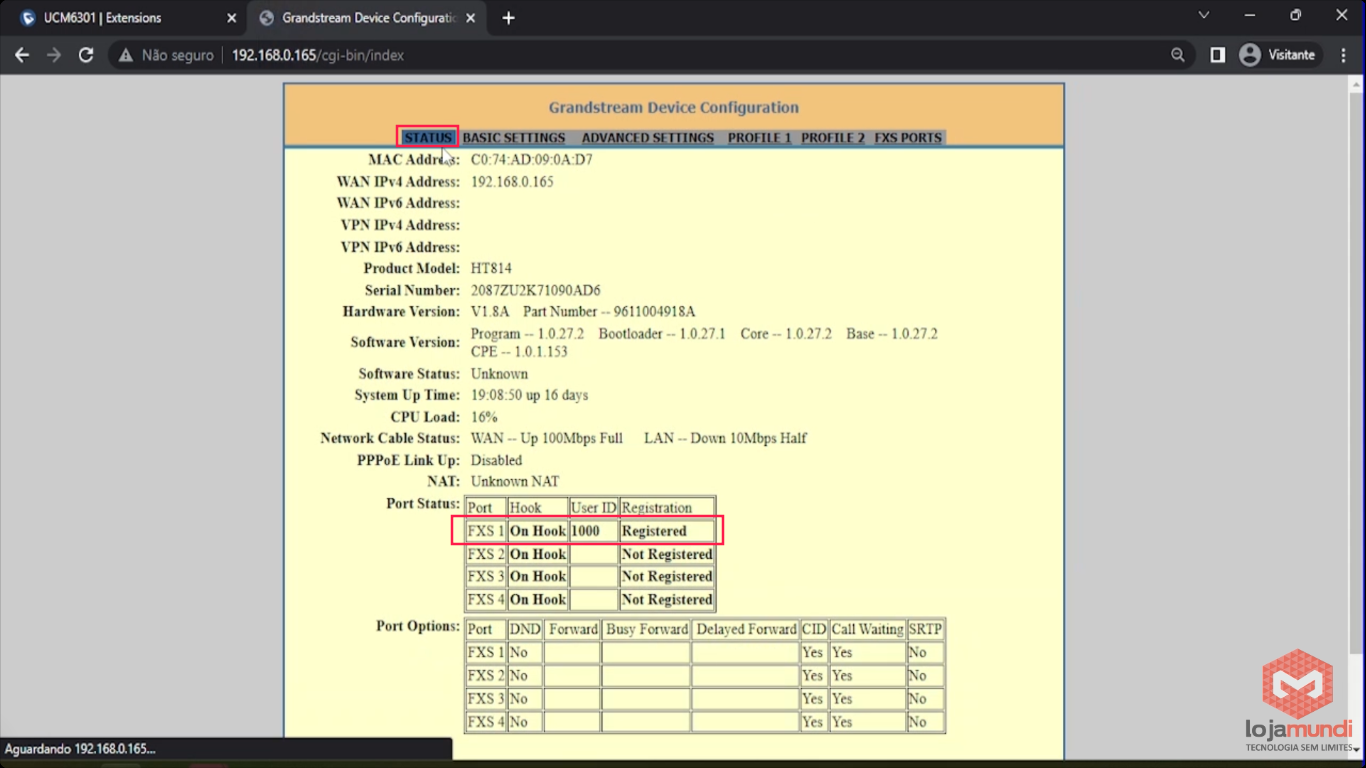Open the Visitante profile button

pos(1277,55)
